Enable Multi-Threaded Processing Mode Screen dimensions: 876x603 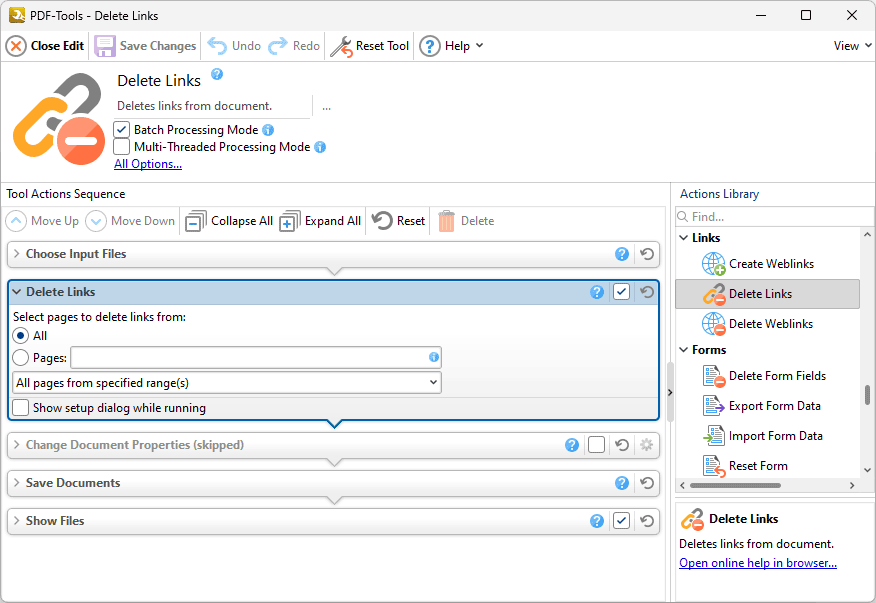point(122,147)
